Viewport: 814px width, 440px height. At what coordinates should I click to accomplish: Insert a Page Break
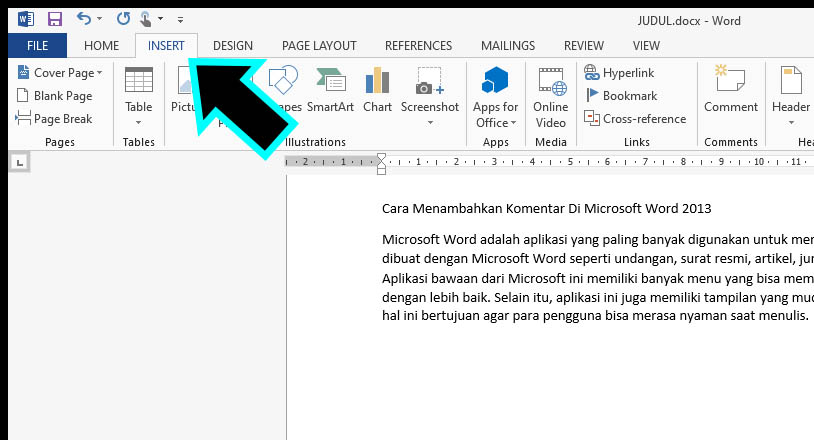click(x=54, y=118)
